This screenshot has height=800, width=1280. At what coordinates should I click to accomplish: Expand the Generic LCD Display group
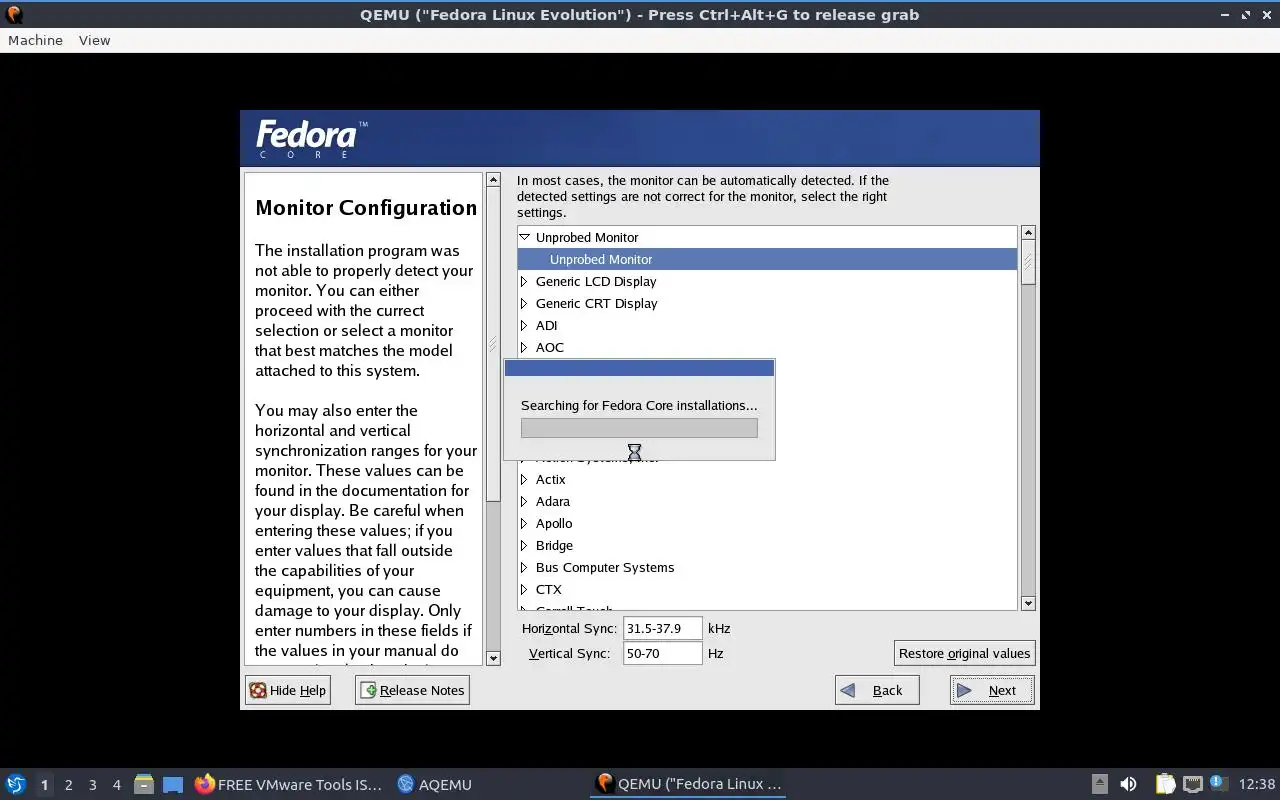point(524,281)
